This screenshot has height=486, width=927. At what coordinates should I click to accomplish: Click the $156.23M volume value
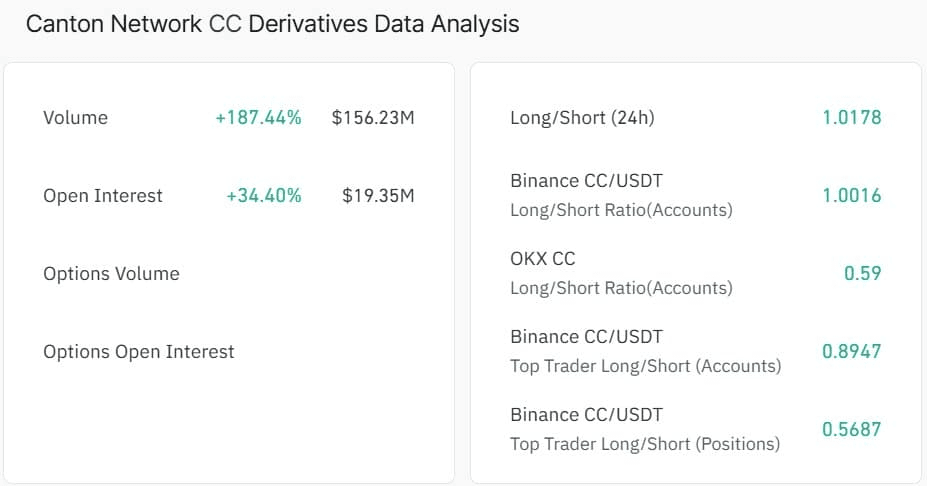(373, 118)
